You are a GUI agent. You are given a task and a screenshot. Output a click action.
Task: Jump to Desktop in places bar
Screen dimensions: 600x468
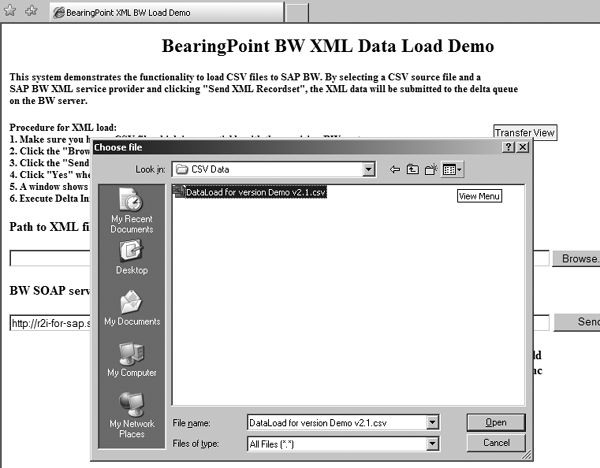coord(131,258)
